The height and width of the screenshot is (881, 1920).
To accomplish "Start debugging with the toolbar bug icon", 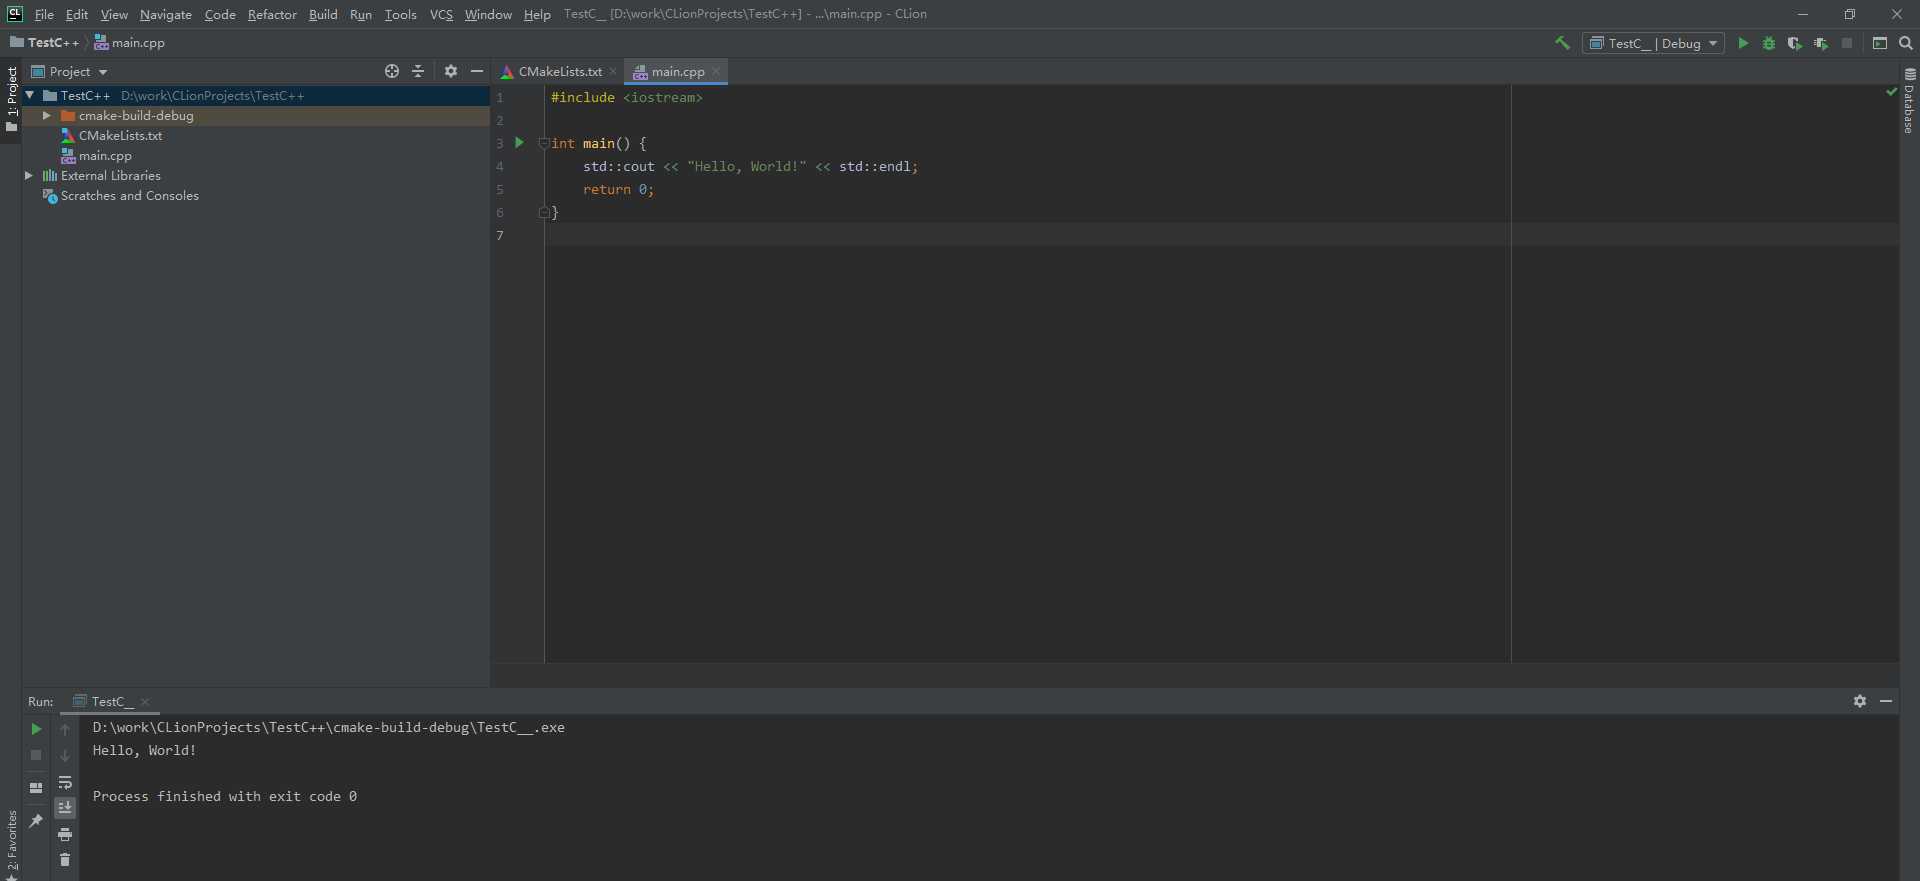I will pos(1769,43).
